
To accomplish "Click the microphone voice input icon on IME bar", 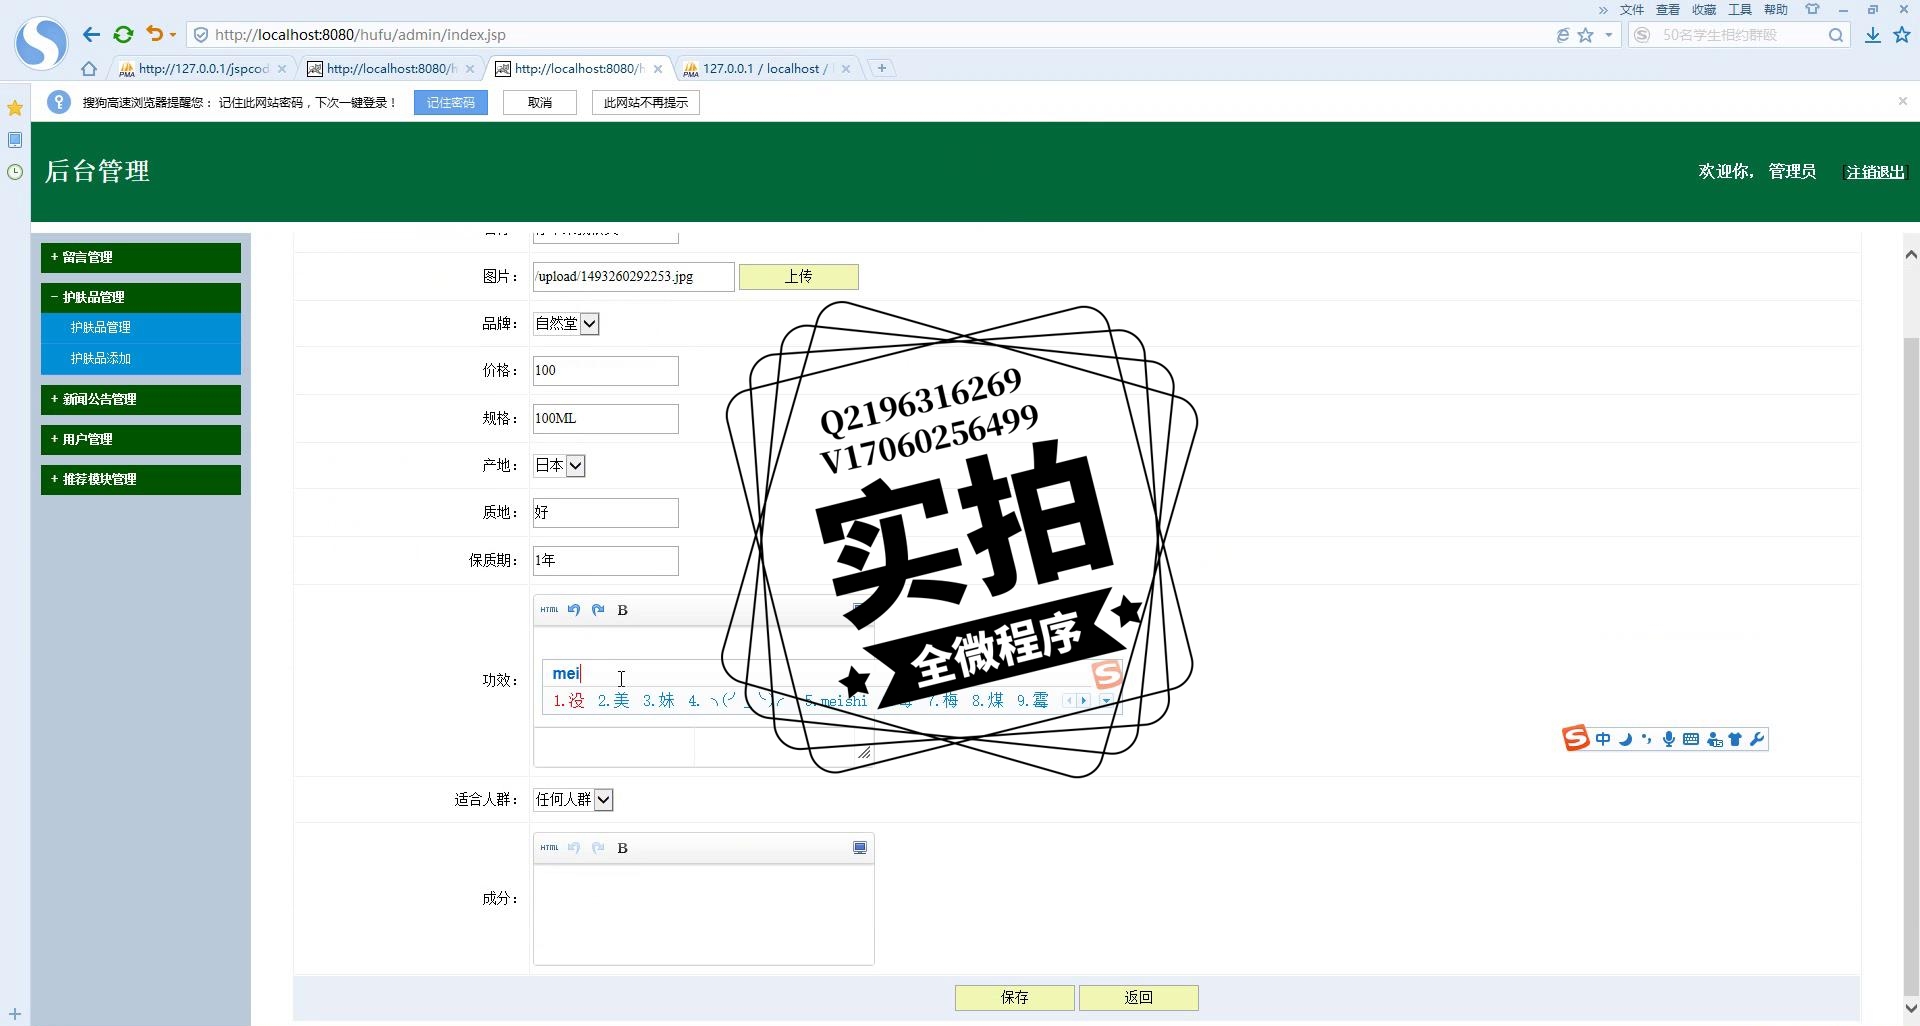I will pyautogui.click(x=1669, y=739).
